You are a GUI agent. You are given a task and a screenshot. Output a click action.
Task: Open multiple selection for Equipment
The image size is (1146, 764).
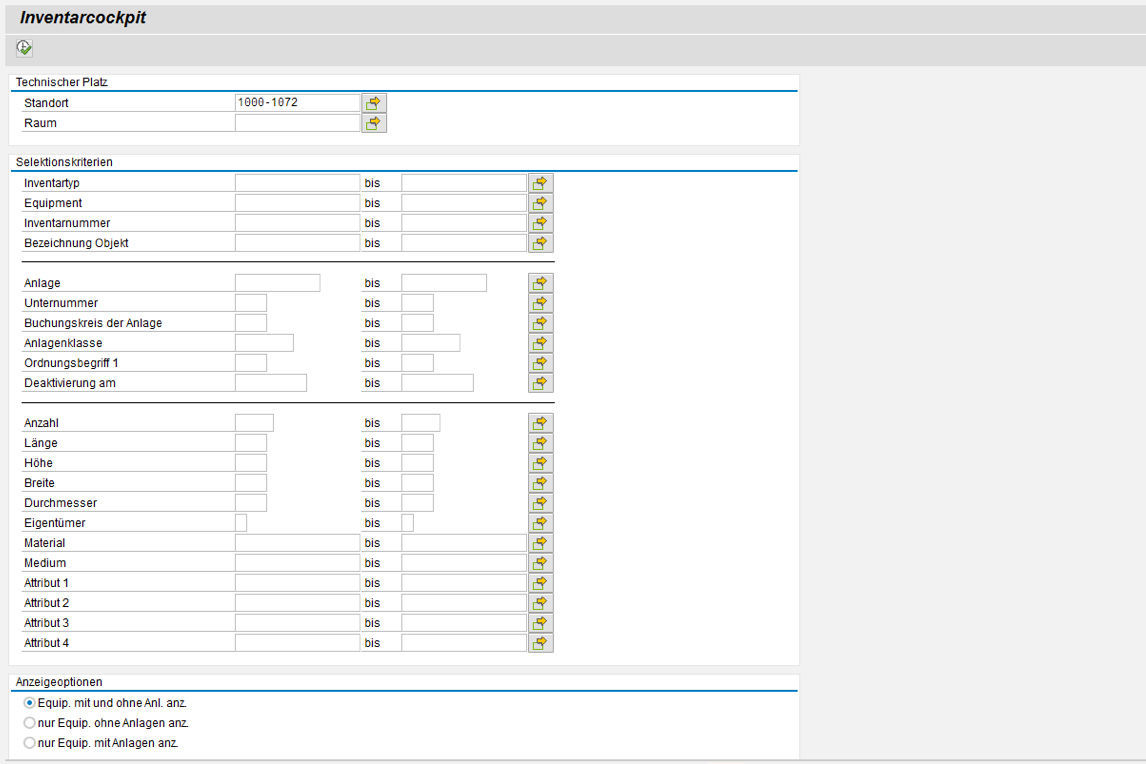[540, 202]
